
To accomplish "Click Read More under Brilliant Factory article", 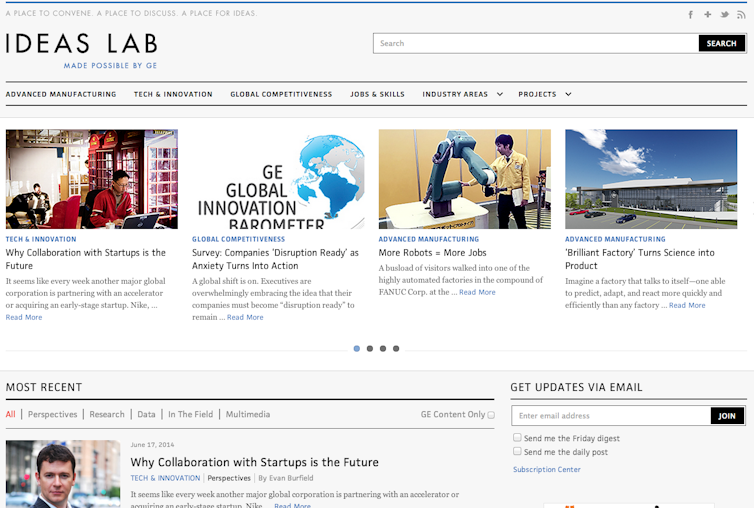I will tap(687, 305).
